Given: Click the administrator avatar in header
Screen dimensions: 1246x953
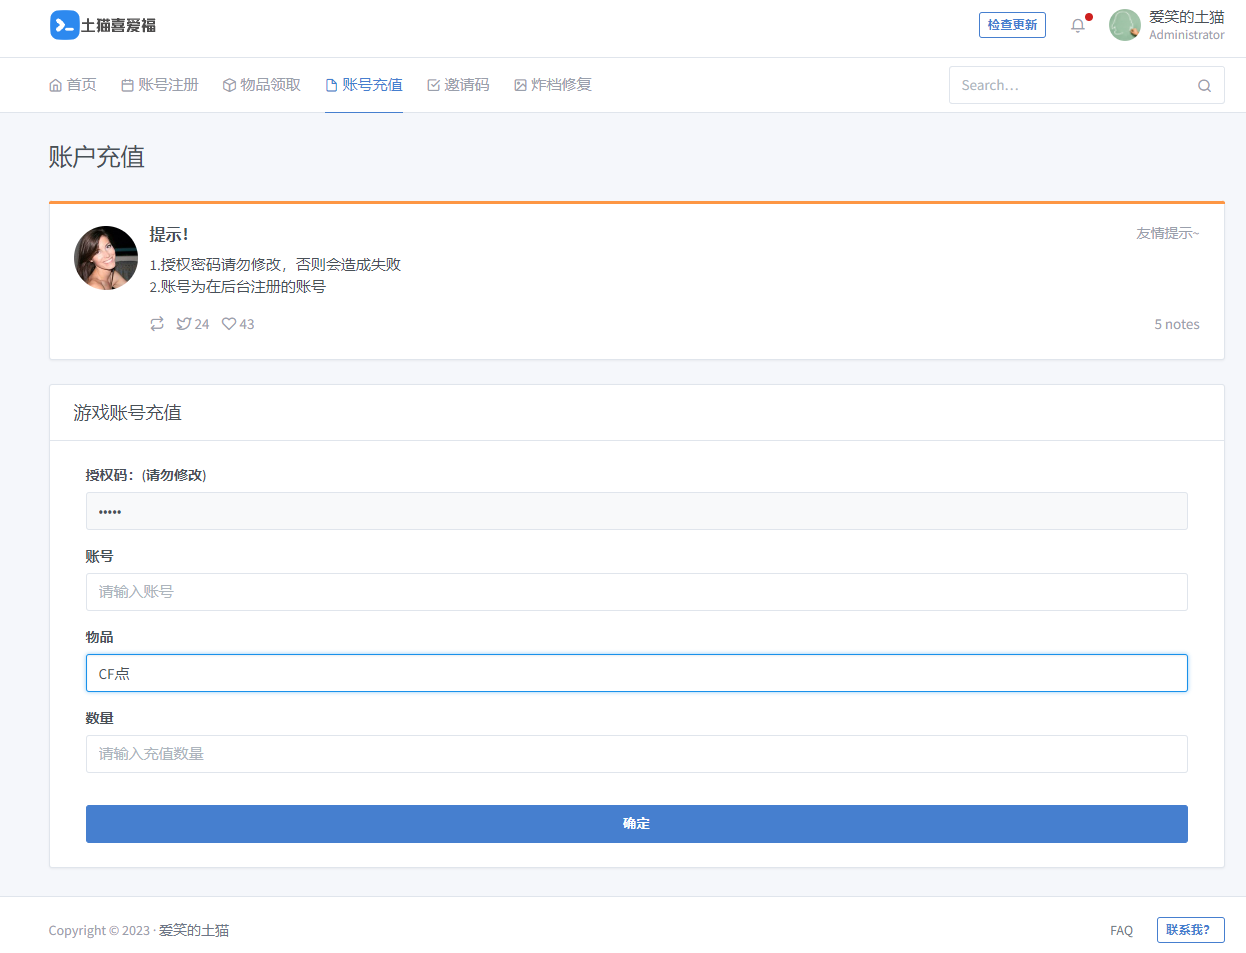Looking at the screenshot, I should click(x=1125, y=25).
